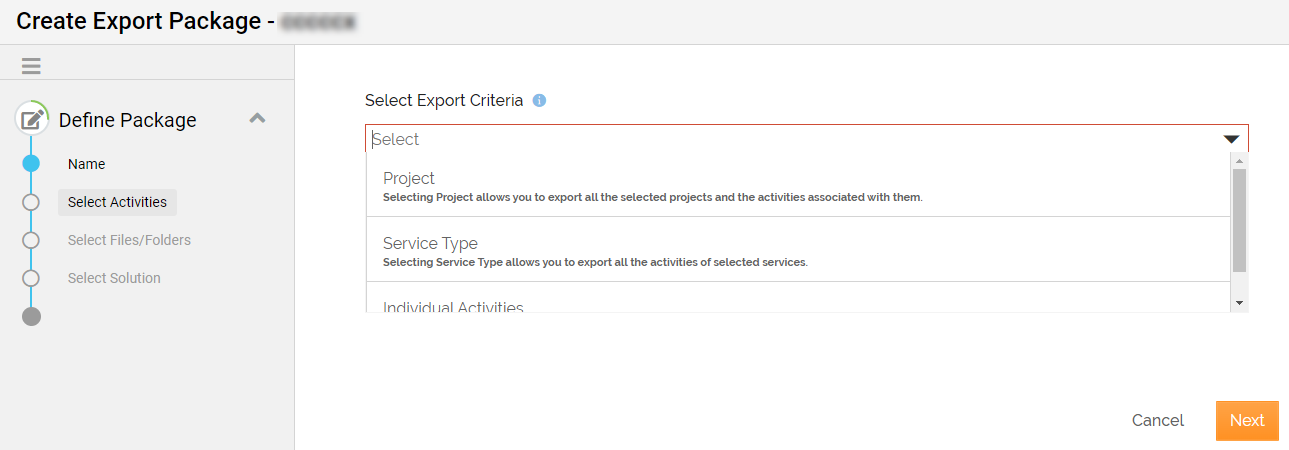1289x450 pixels.
Task: Click inside the Select criteria input field
Action: [x=780, y=139]
